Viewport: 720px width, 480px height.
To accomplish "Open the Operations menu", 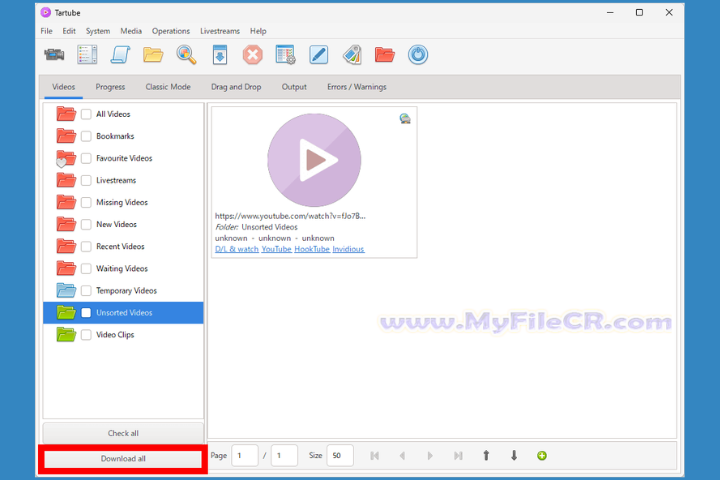I will pyautogui.click(x=171, y=31).
